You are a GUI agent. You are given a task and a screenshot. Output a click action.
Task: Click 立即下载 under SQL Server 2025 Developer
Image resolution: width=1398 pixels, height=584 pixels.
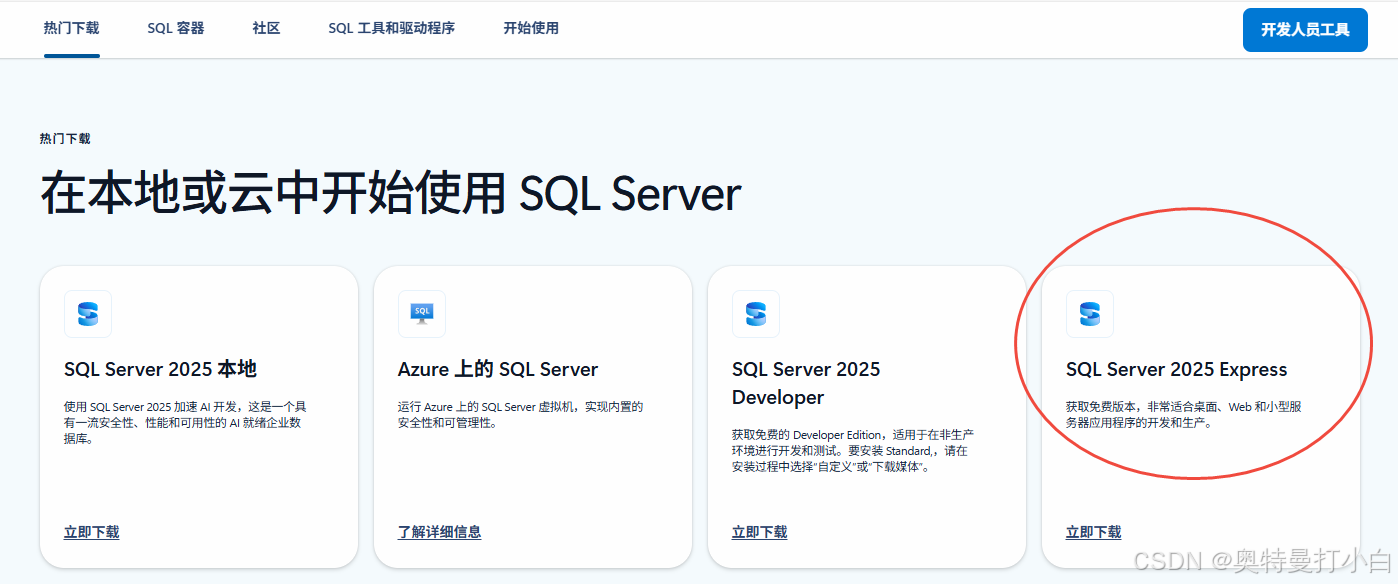click(760, 532)
